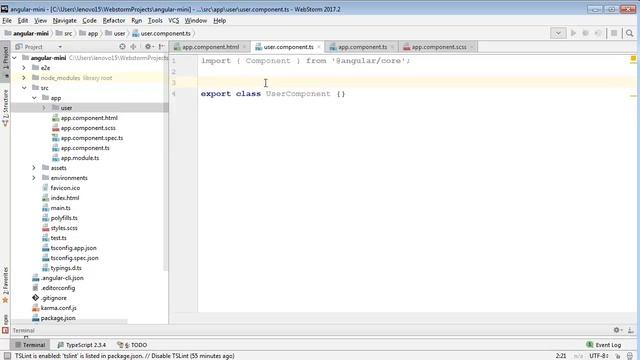Place cursor on UserComponent class name

click(298, 94)
